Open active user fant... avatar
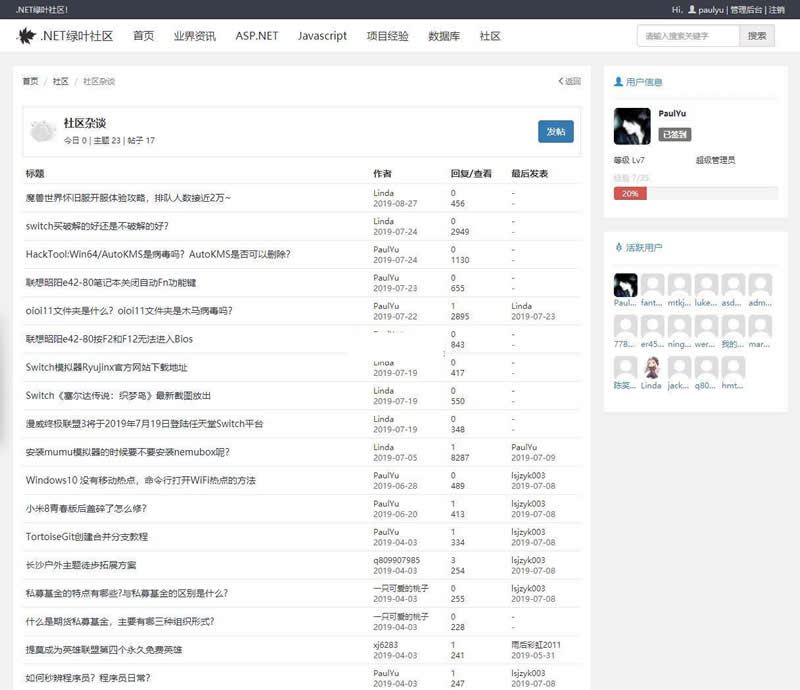This screenshot has height=690, width=800. click(652, 285)
